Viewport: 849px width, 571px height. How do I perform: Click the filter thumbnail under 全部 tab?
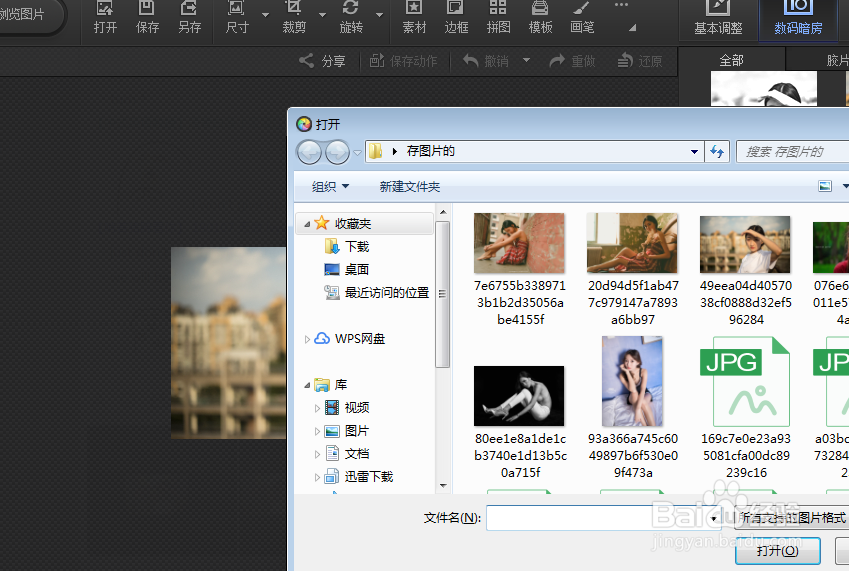tap(763, 89)
